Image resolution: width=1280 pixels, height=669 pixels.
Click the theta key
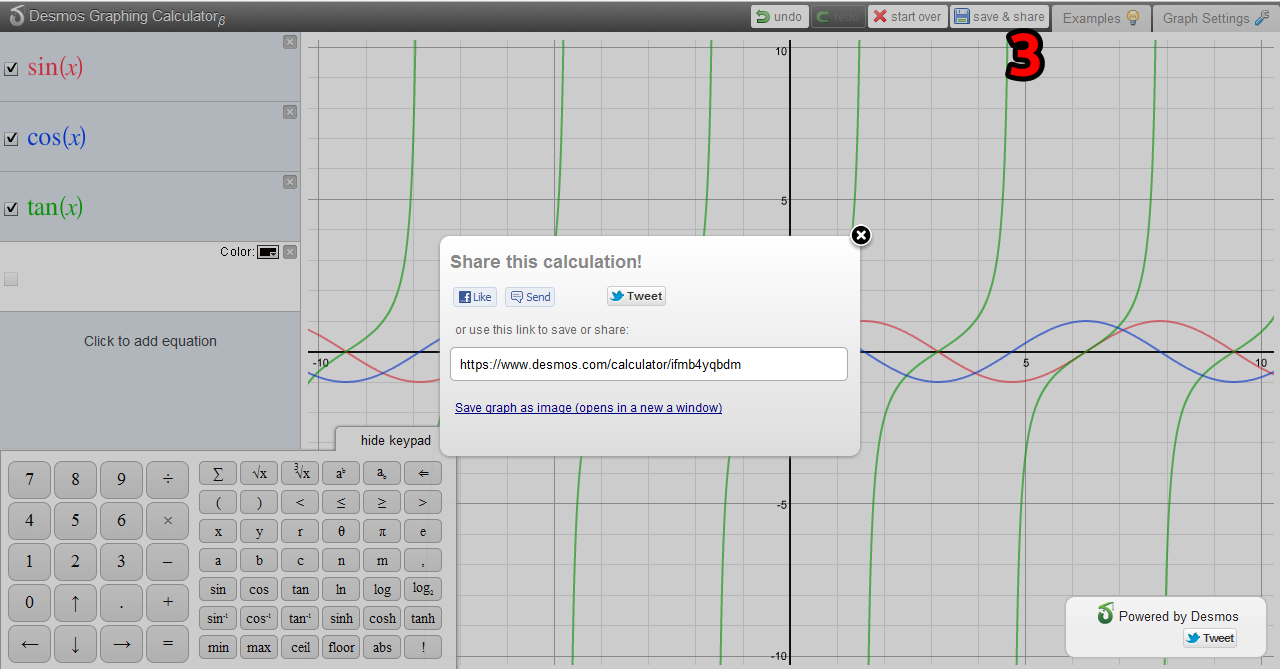341,531
